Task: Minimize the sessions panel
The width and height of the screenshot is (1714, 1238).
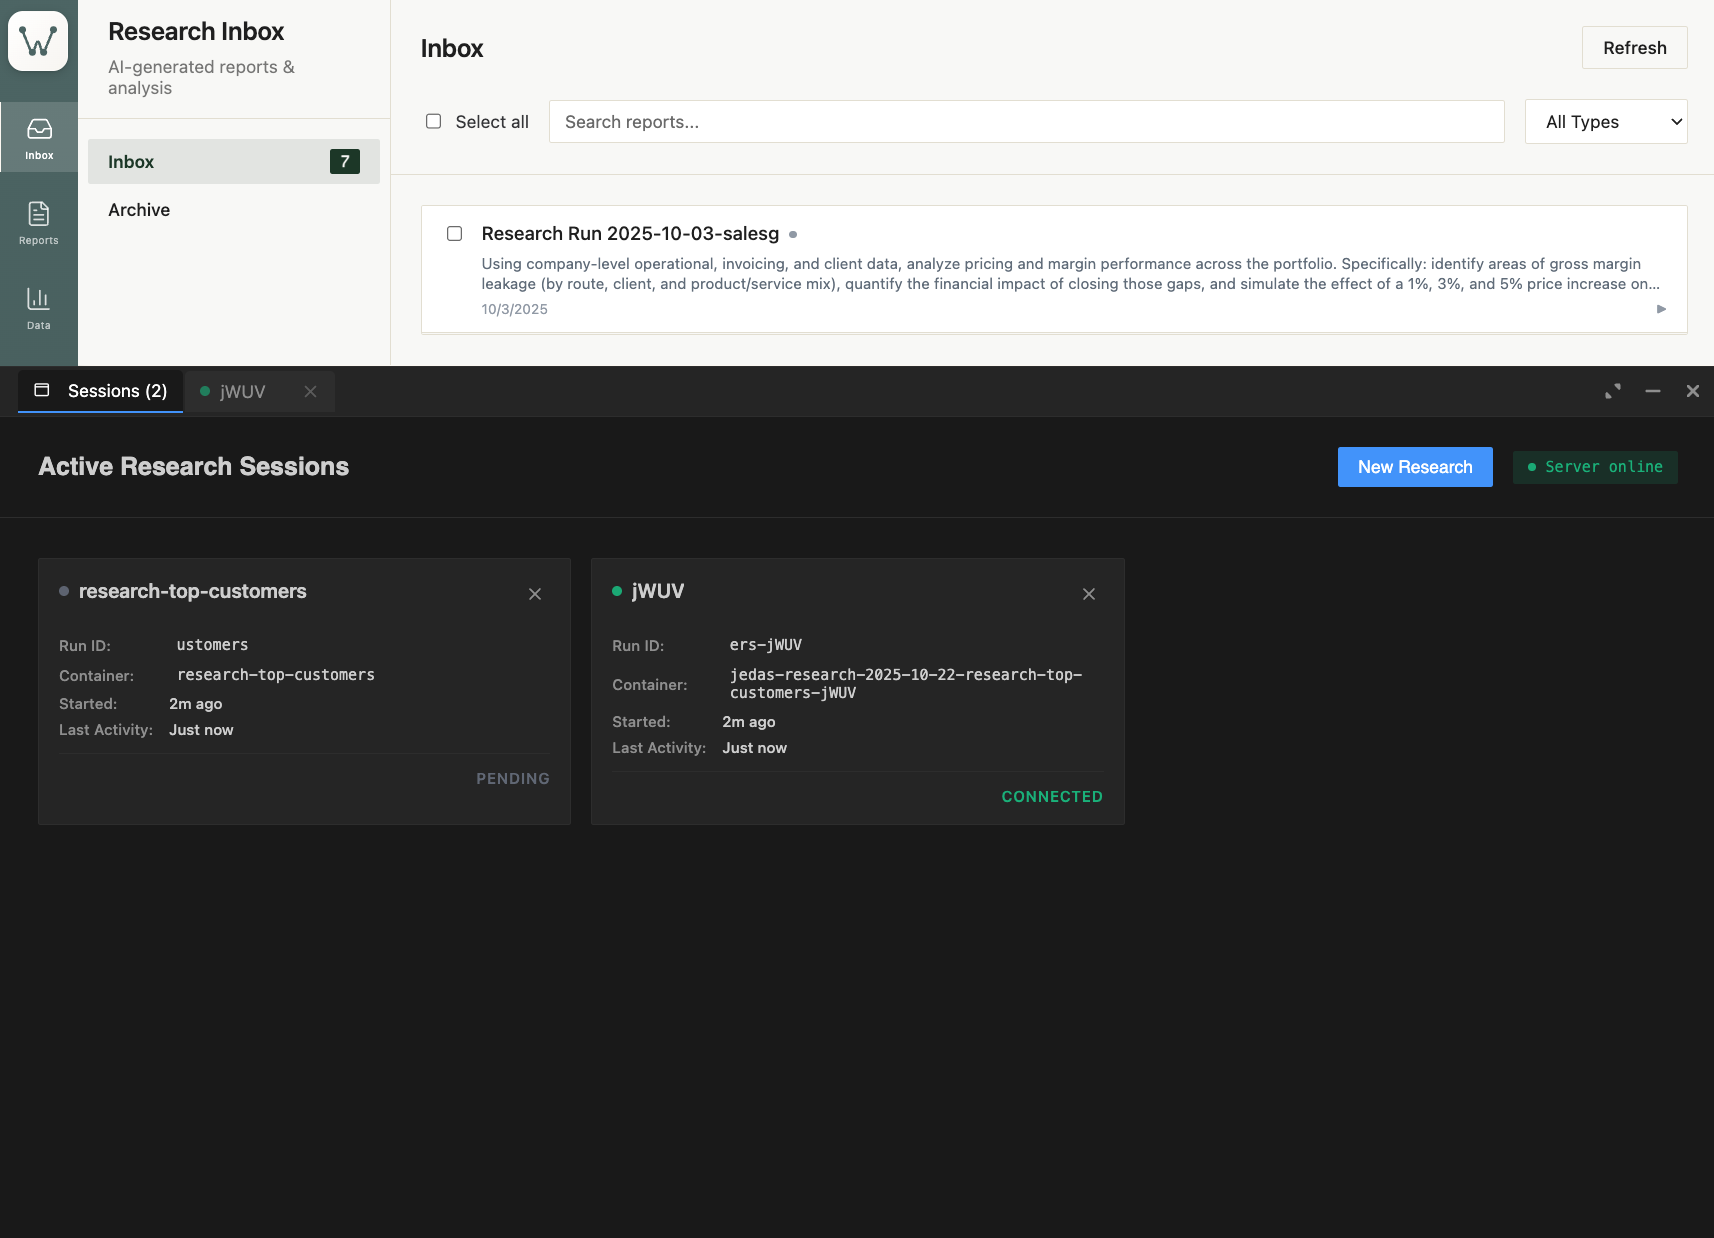Action: pos(1653,391)
